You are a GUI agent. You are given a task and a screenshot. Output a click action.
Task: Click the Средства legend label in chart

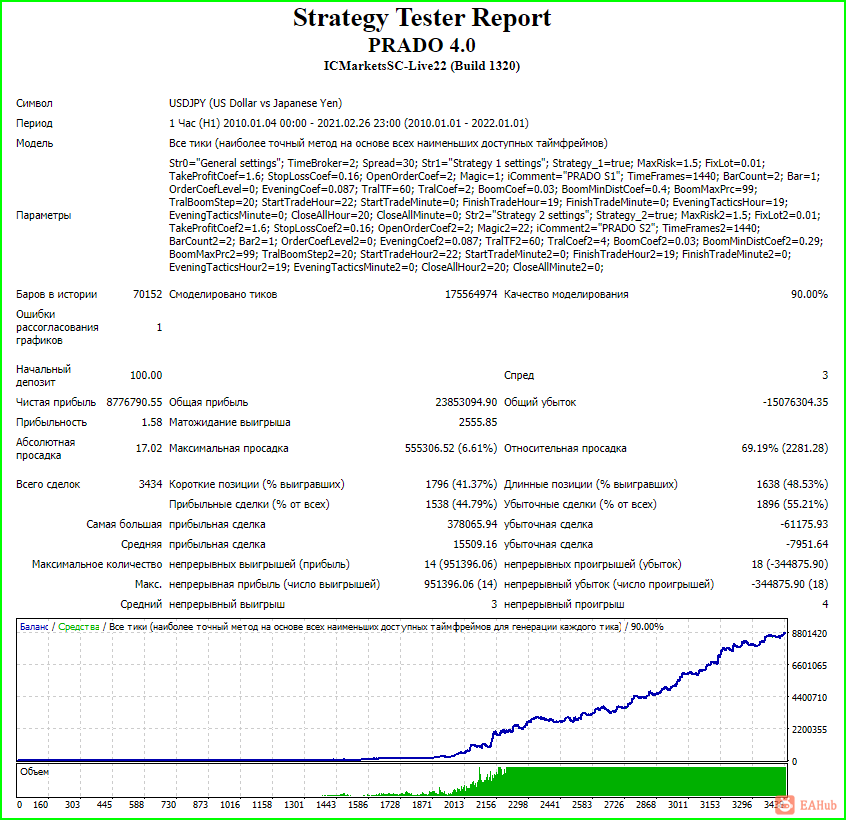(x=79, y=627)
